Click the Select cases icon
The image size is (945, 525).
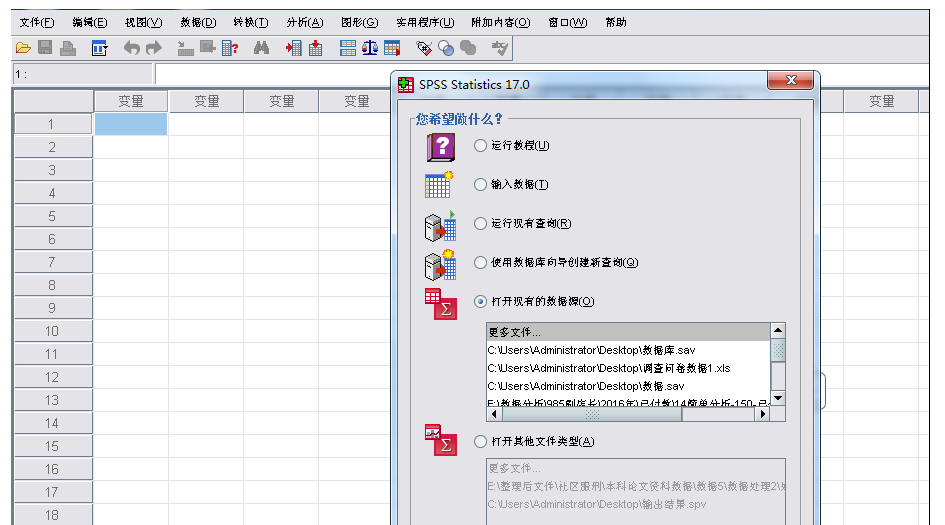click(392, 48)
